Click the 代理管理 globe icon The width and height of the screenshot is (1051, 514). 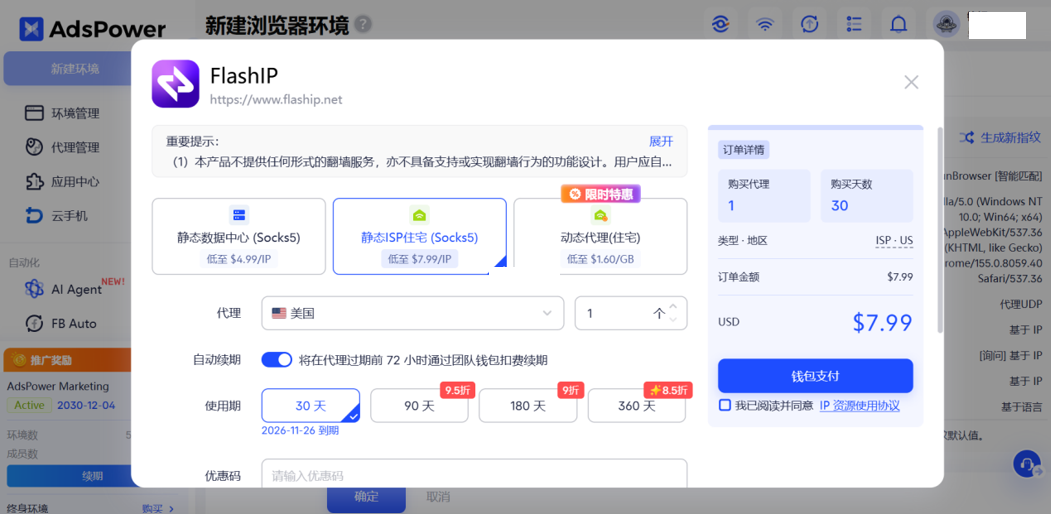coord(34,147)
